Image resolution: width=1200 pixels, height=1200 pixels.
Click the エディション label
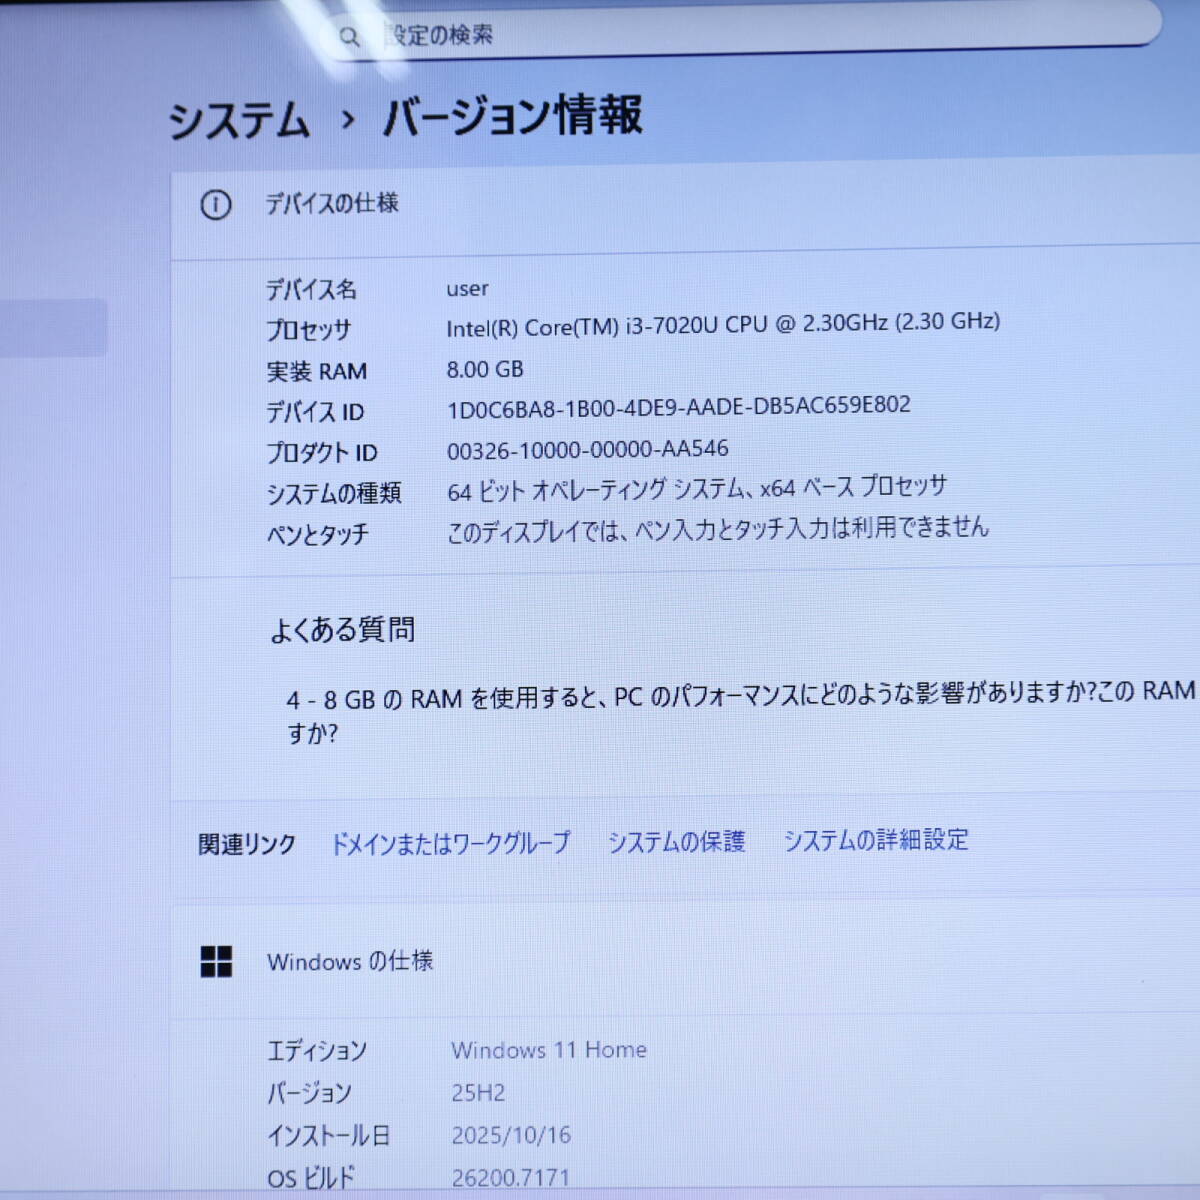[x=317, y=1051]
